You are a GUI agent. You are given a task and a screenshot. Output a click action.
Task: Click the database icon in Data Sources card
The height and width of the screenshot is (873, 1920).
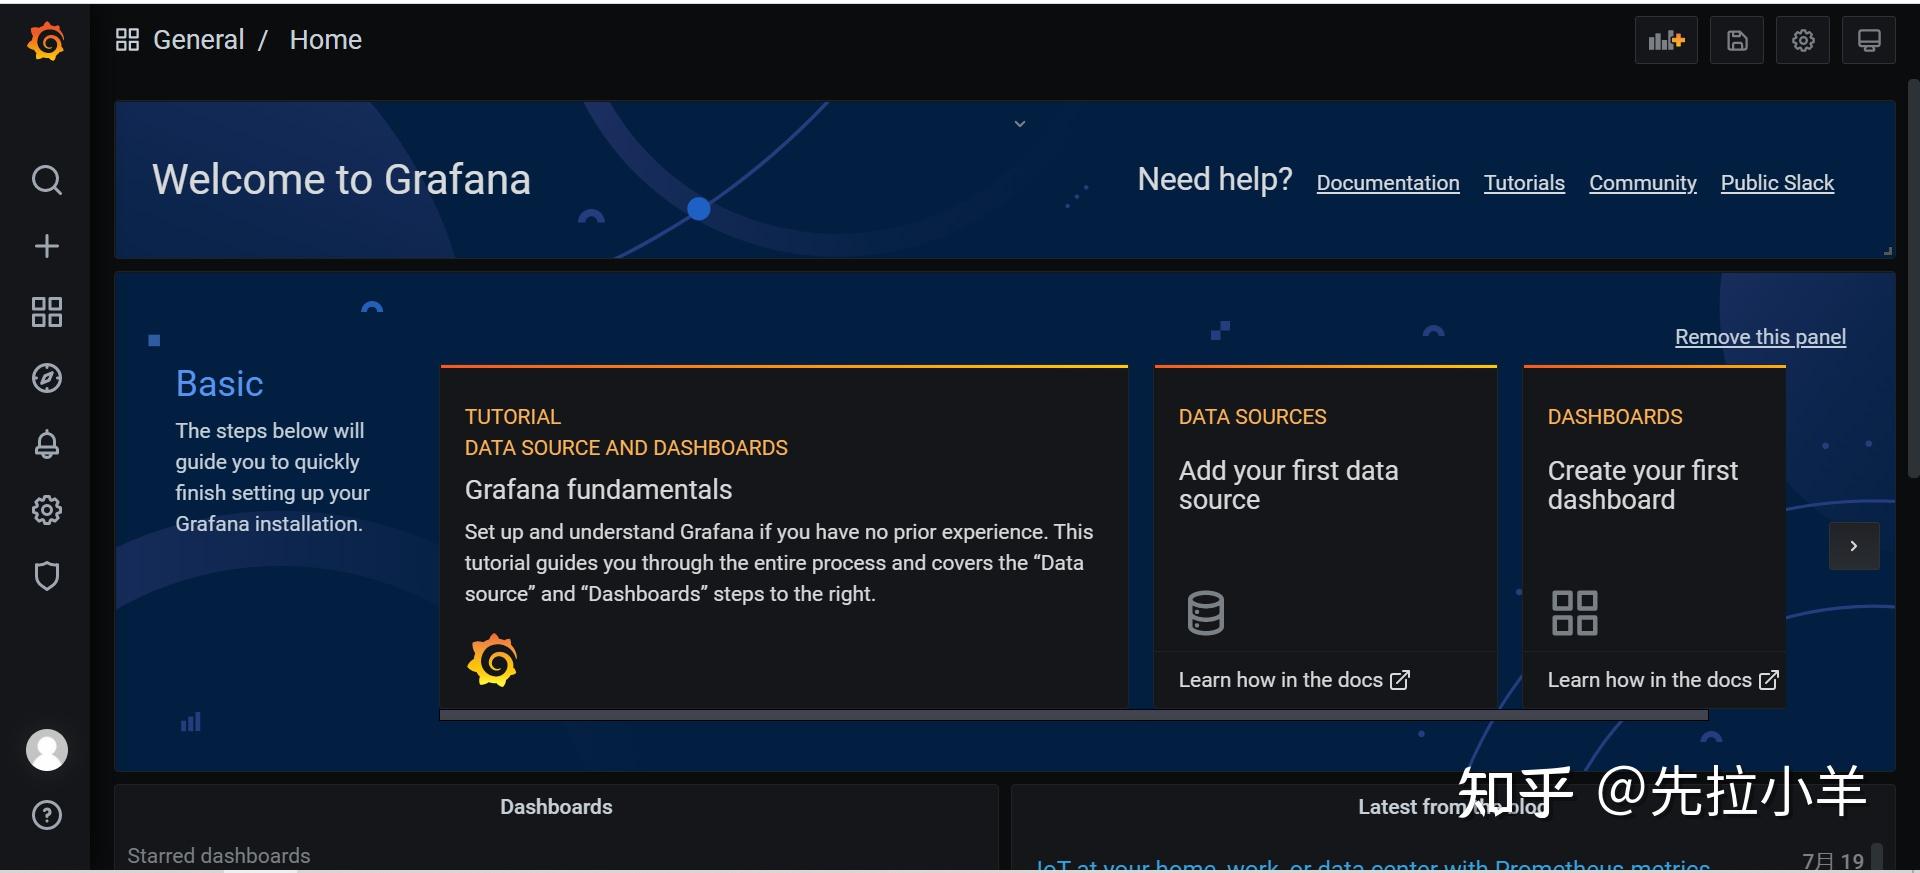[1205, 613]
